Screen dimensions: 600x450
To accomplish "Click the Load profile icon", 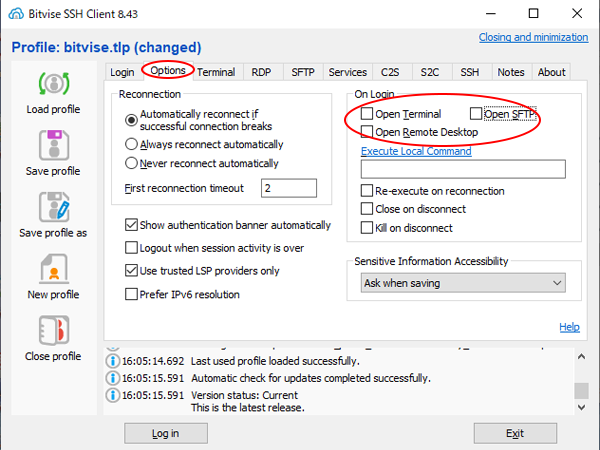I will coord(54,83).
